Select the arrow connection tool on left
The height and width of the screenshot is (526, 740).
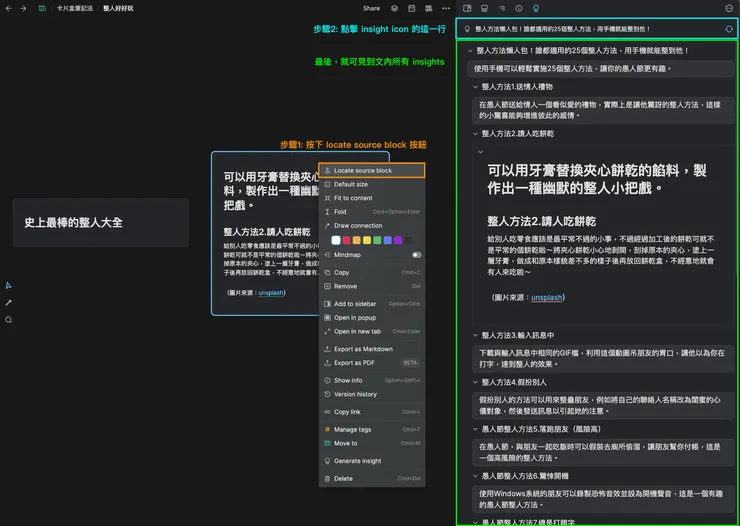[x=8, y=303]
